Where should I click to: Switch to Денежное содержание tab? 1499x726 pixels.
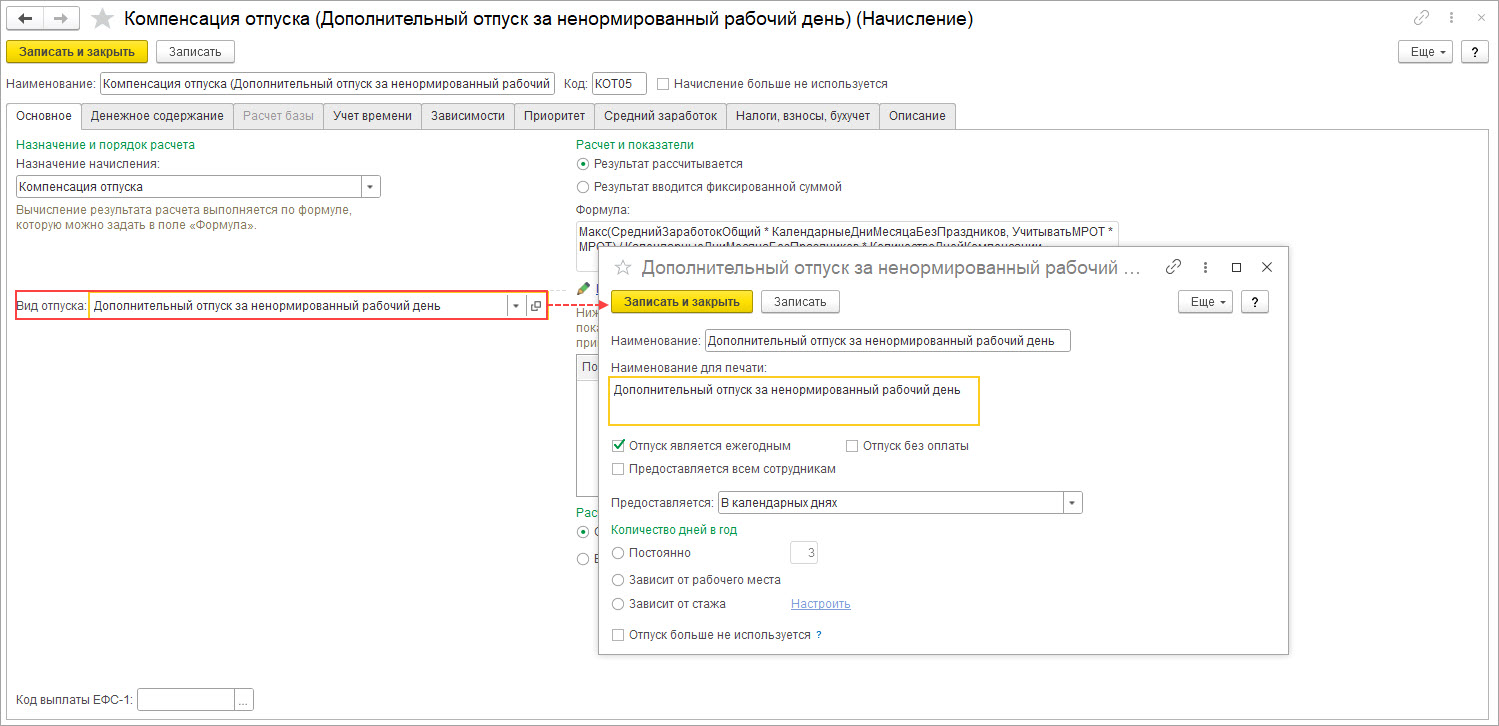click(x=158, y=116)
